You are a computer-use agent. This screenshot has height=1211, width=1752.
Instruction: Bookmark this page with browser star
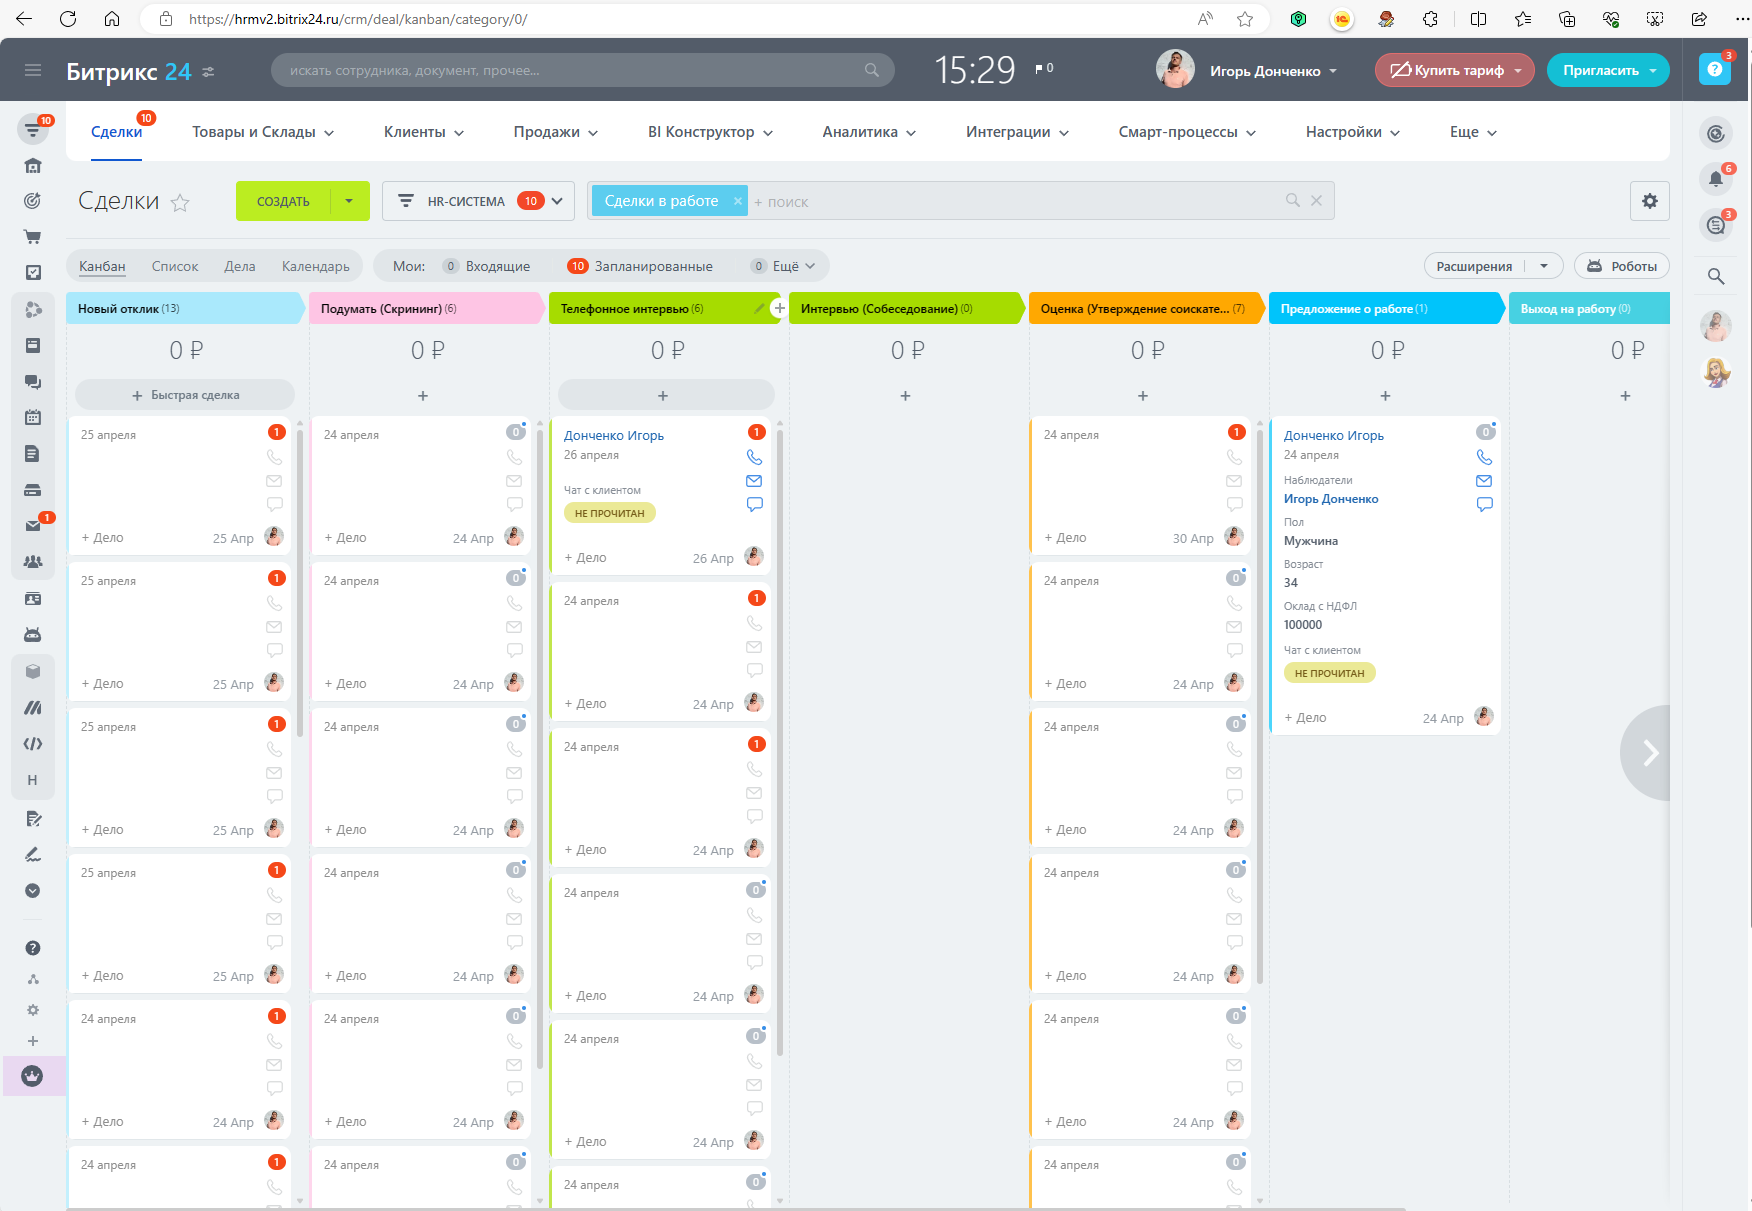pos(1245,19)
